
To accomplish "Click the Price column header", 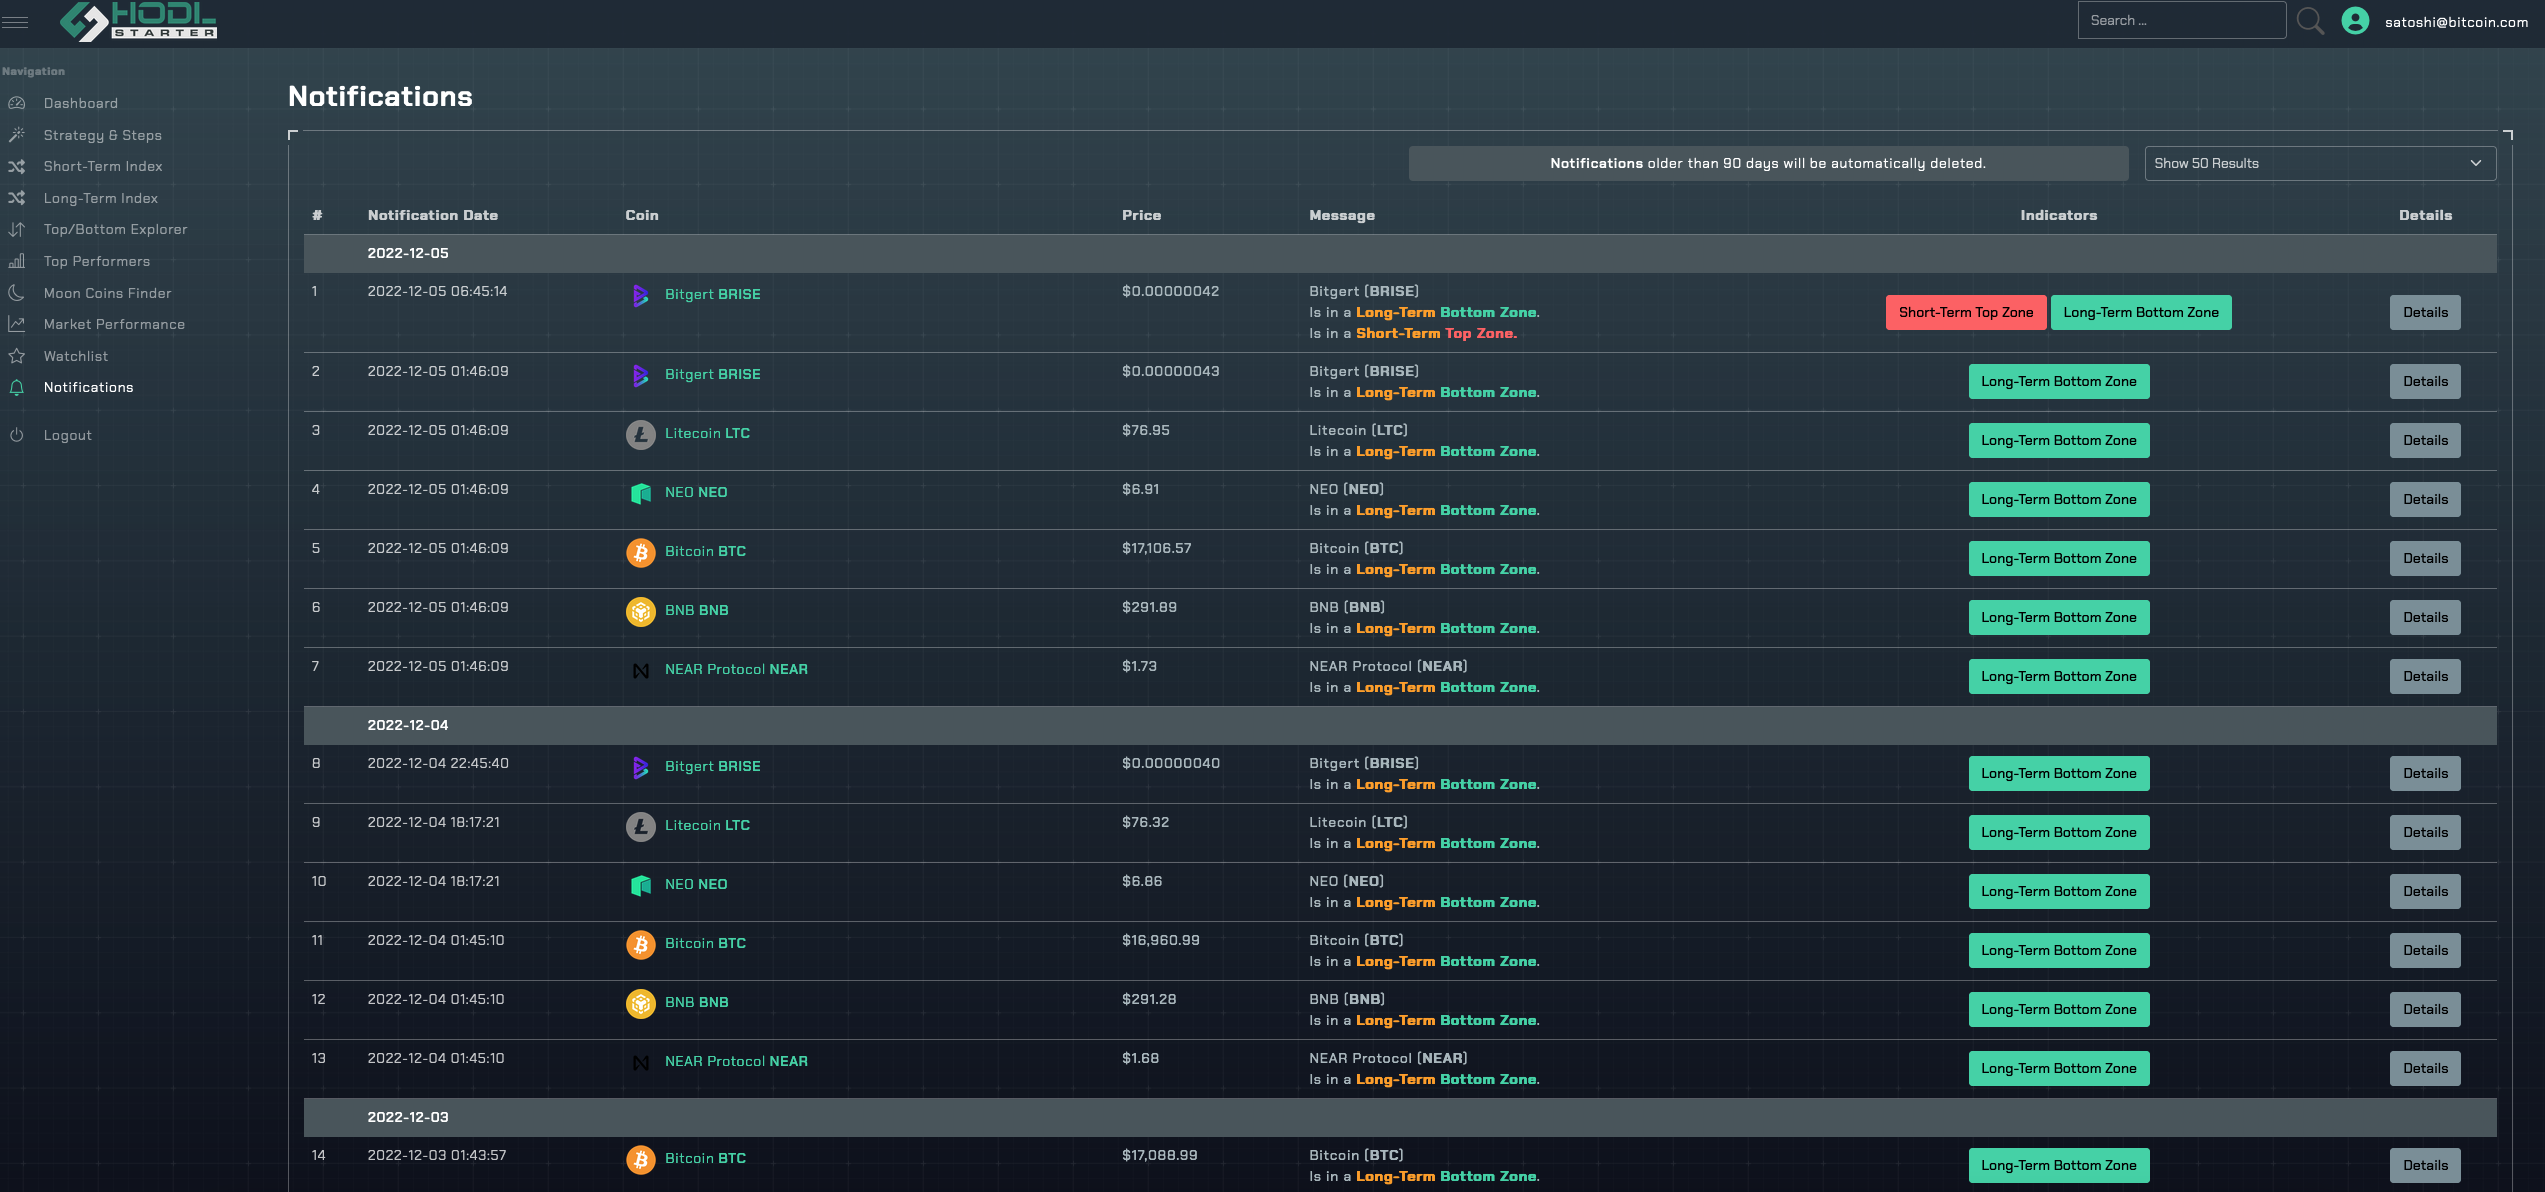I will (1142, 215).
